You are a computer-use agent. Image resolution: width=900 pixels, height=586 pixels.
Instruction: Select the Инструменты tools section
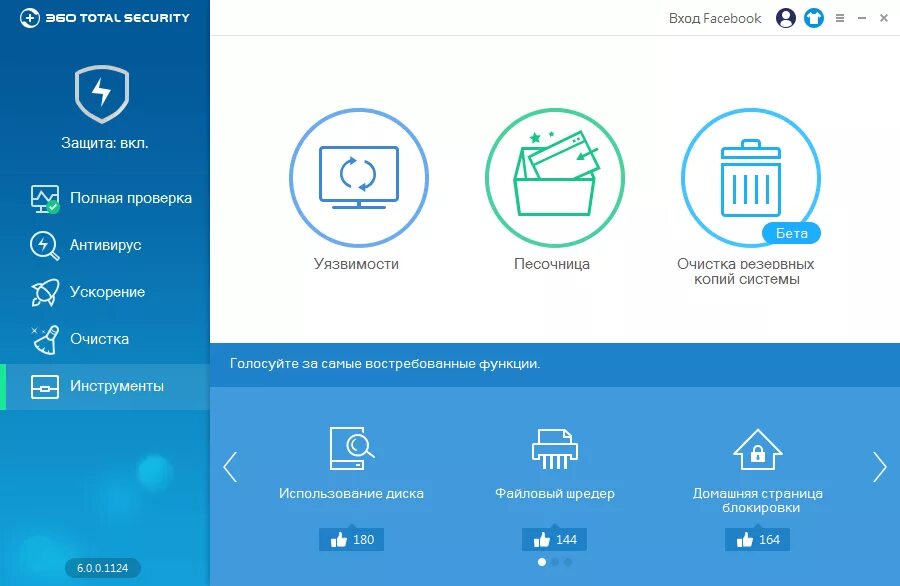coord(105,386)
